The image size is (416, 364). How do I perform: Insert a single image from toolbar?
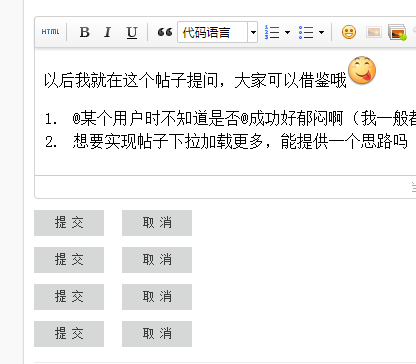pyautogui.click(x=374, y=32)
